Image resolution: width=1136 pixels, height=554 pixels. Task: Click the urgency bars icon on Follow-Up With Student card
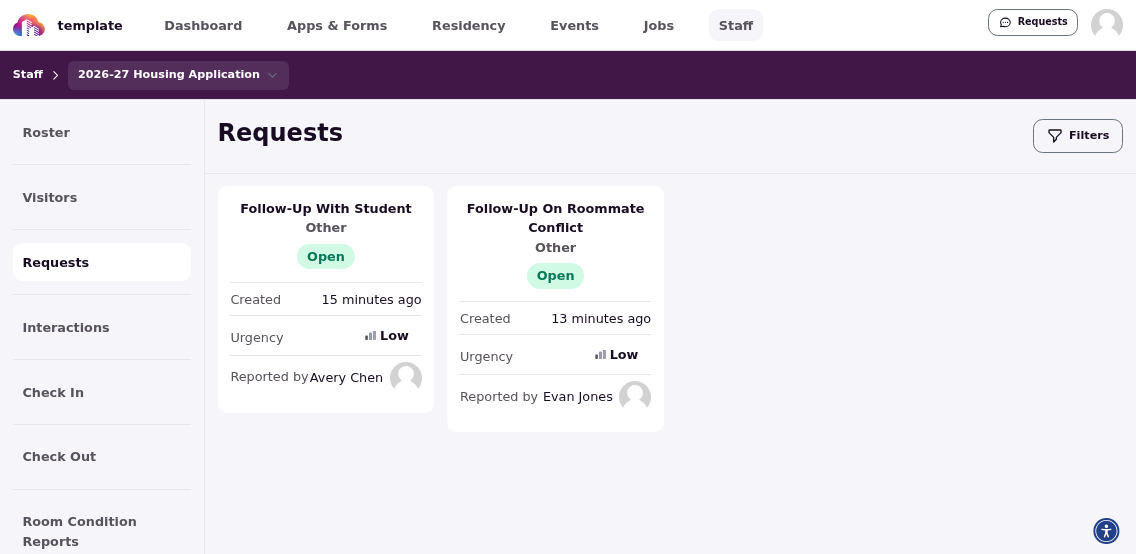[x=370, y=336]
